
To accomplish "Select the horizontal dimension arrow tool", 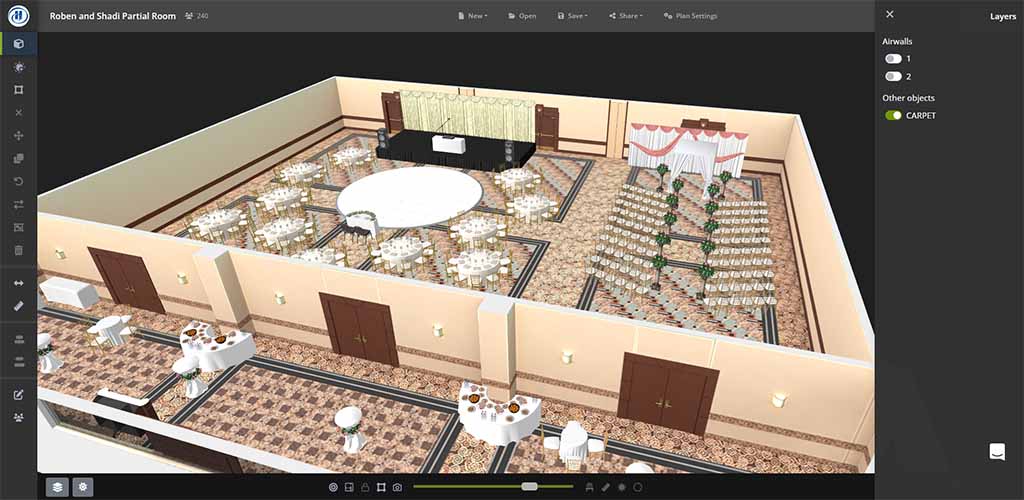I will [x=18, y=283].
